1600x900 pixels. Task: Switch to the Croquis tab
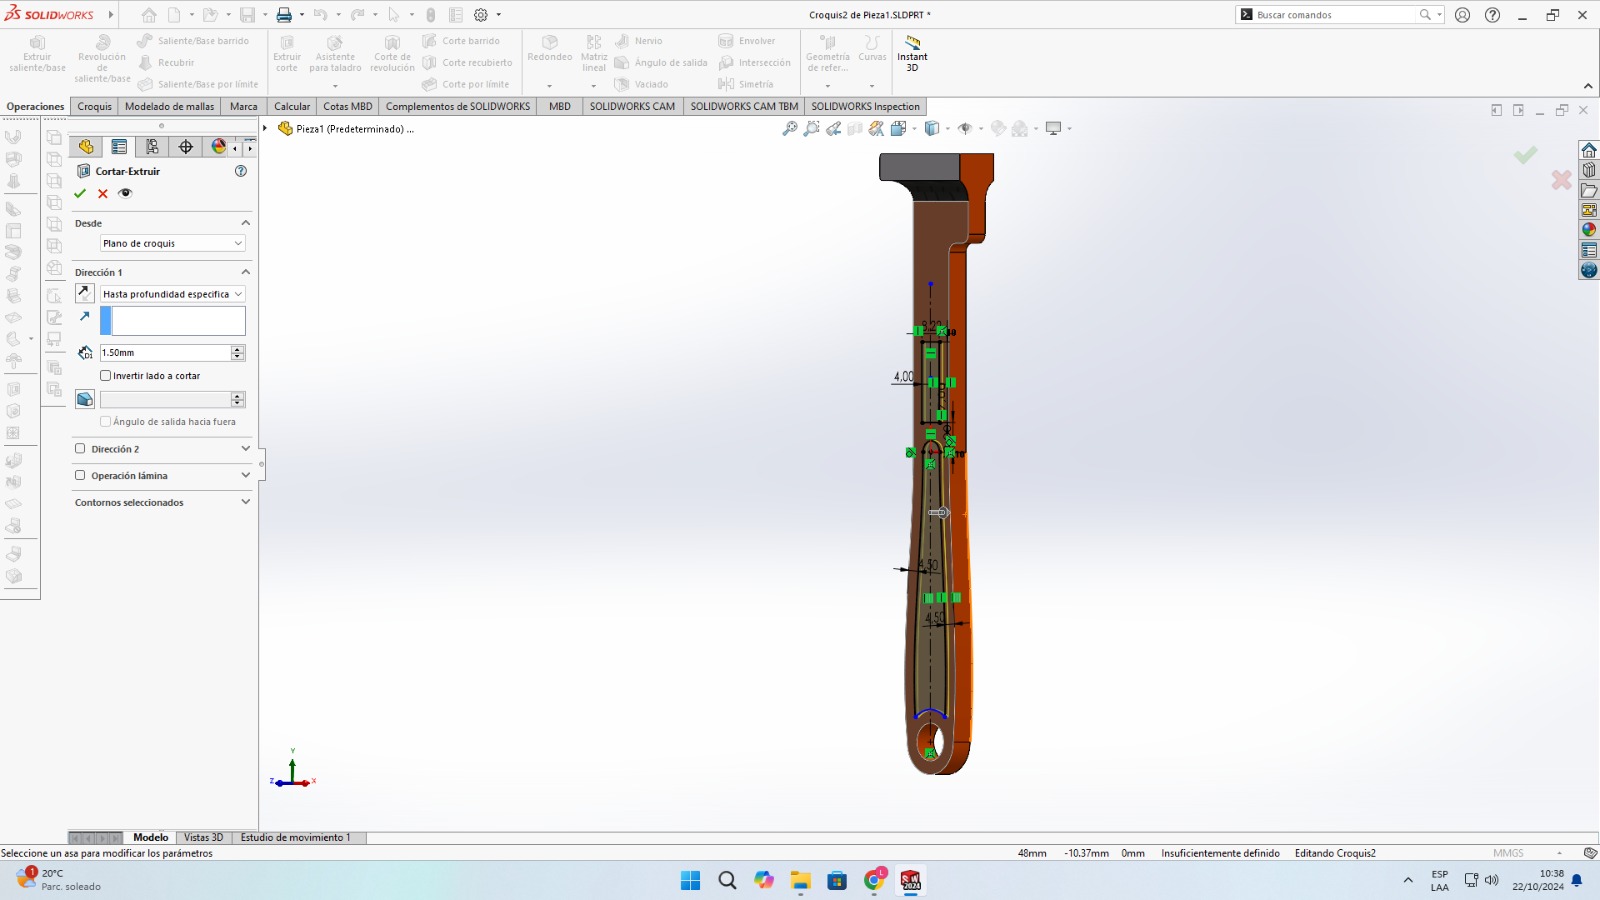94,106
